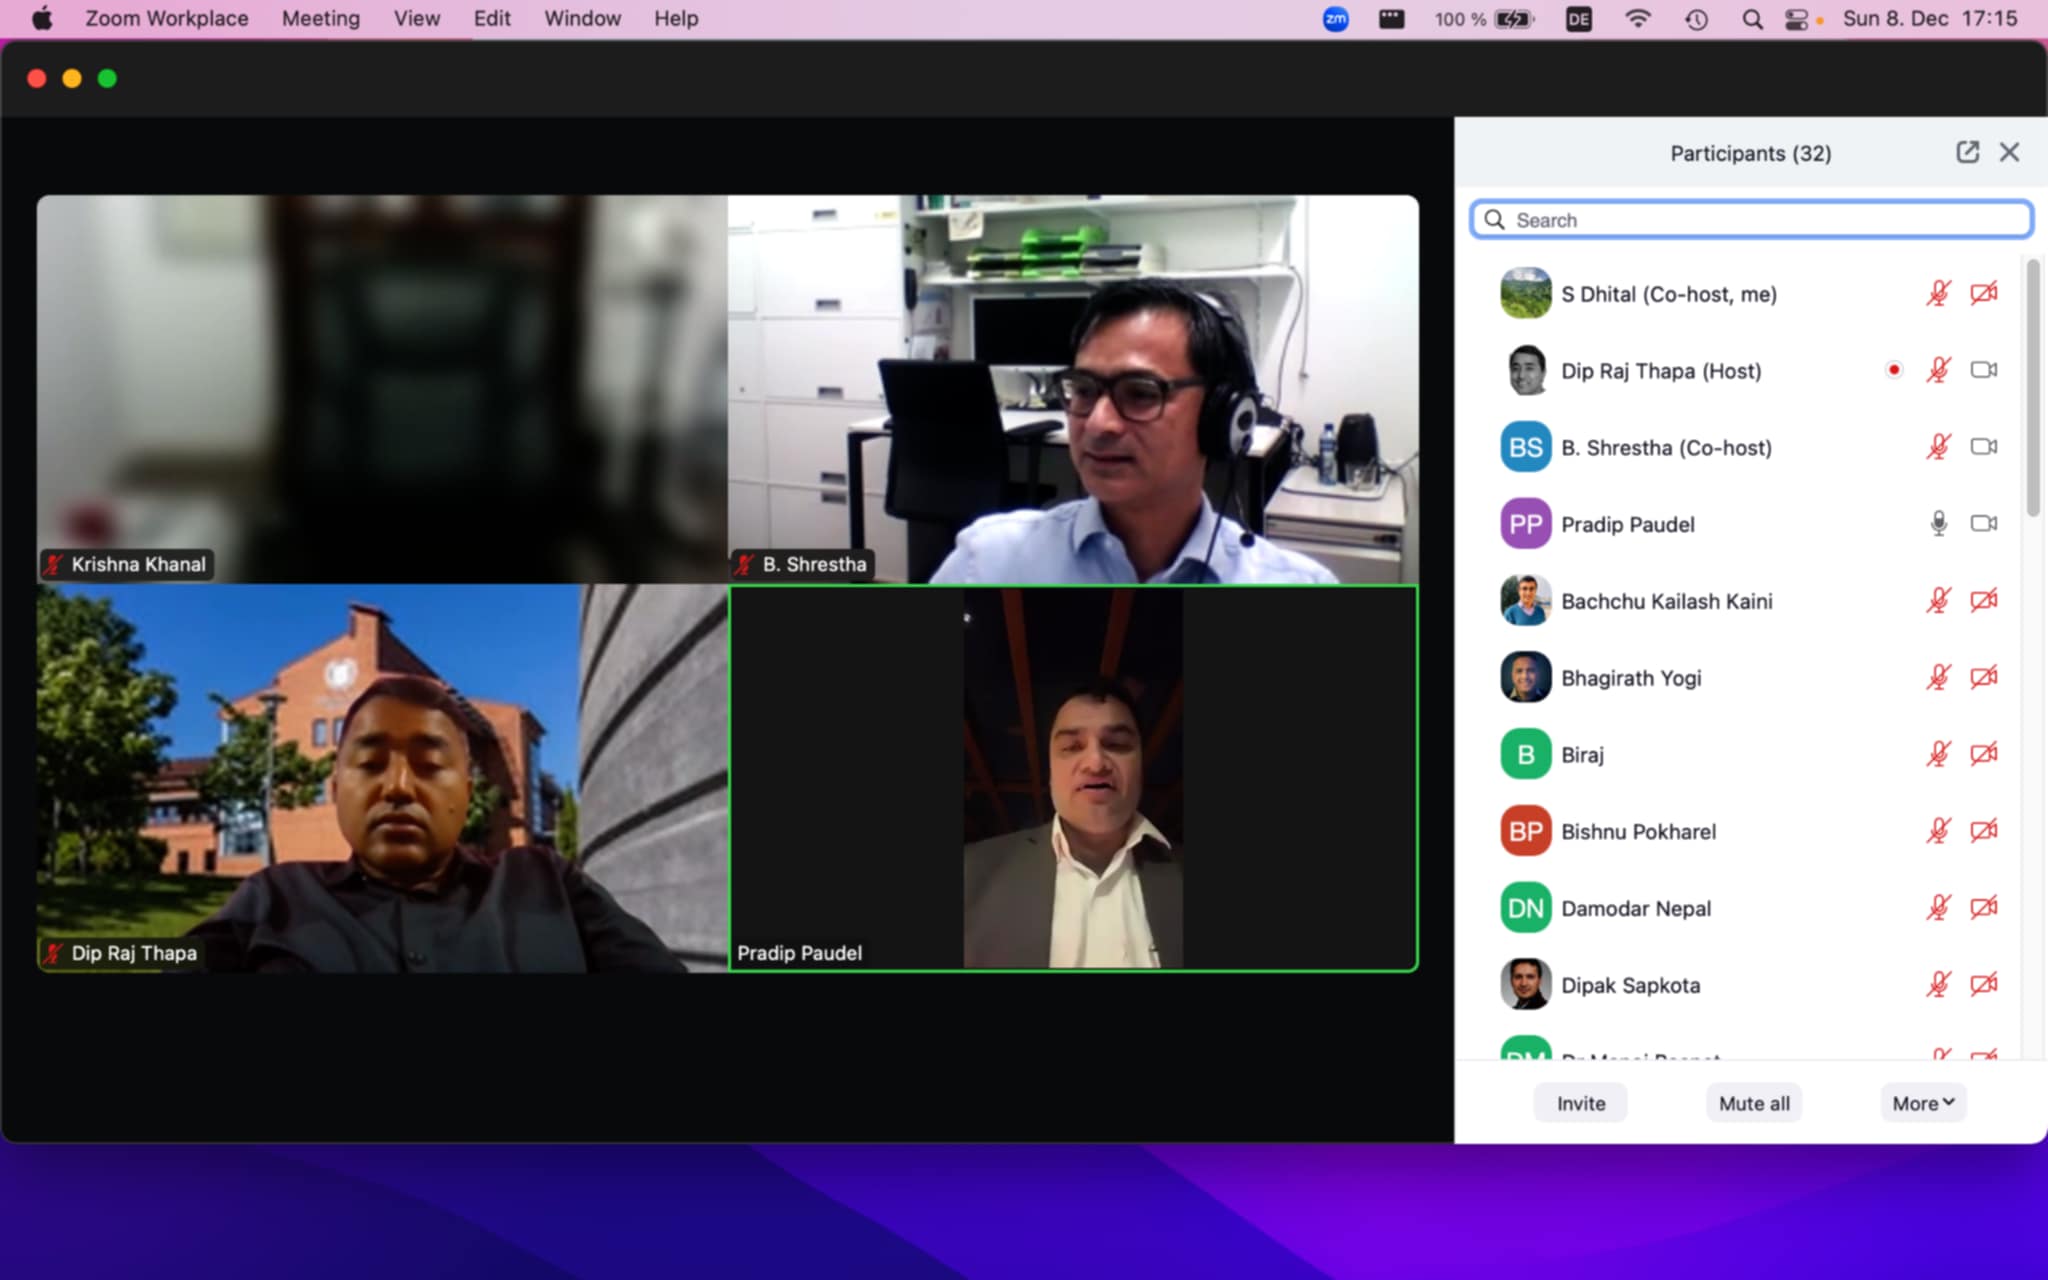Select B. Shrestha's video tile
The height and width of the screenshot is (1280, 2048).
(x=1073, y=389)
